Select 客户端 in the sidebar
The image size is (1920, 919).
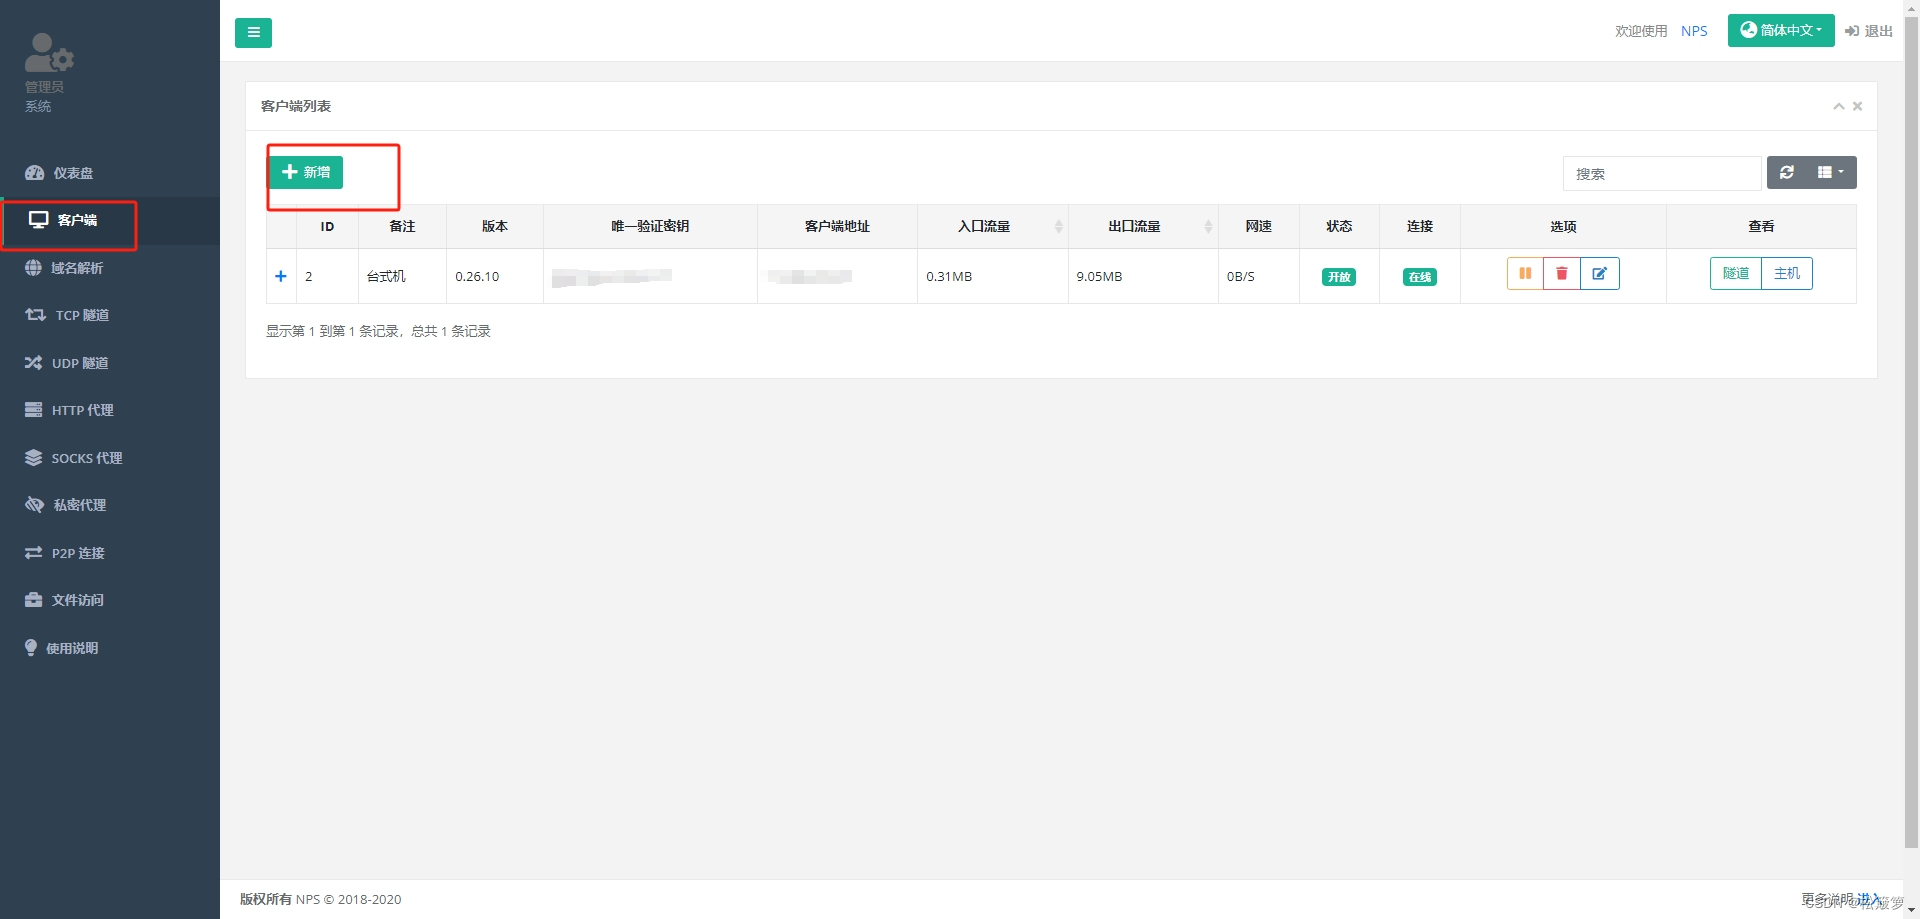(x=110, y=220)
